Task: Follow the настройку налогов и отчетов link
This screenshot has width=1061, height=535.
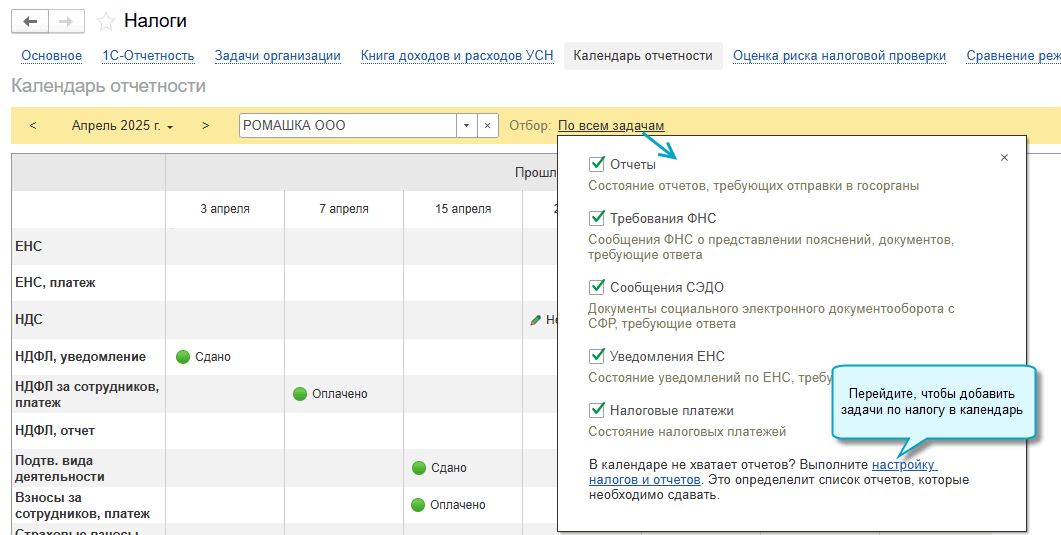Action: (x=904, y=465)
